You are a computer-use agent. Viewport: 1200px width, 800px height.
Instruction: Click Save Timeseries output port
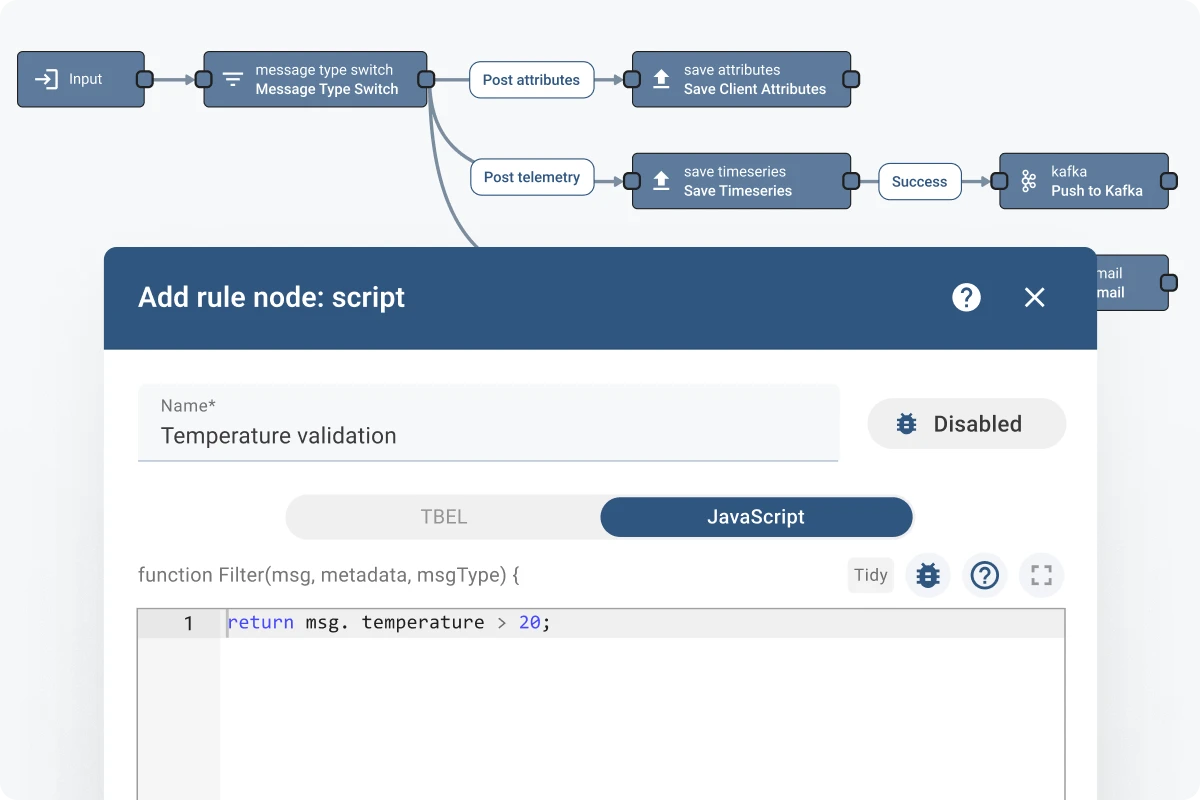click(851, 180)
